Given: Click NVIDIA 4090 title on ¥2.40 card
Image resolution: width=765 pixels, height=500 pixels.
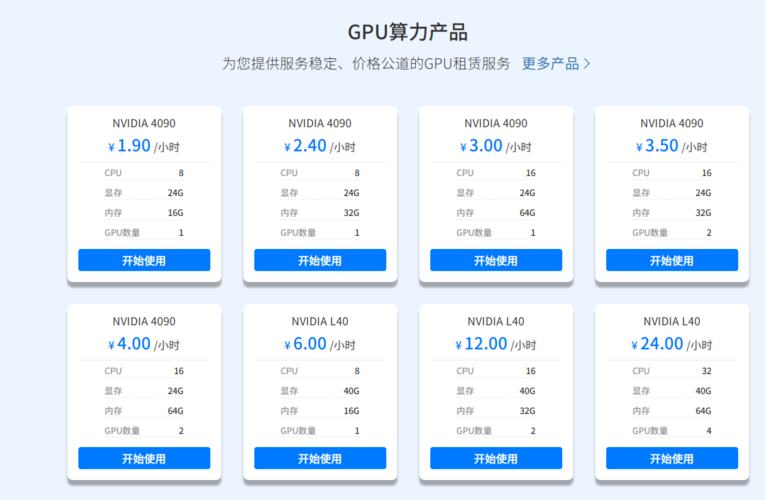Looking at the screenshot, I should (320, 123).
